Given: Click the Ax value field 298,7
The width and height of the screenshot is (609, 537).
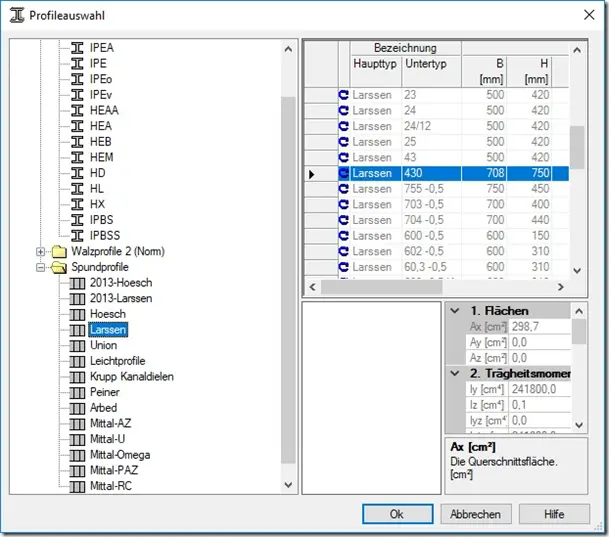Looking at the screenshot, I should (540, 327).
